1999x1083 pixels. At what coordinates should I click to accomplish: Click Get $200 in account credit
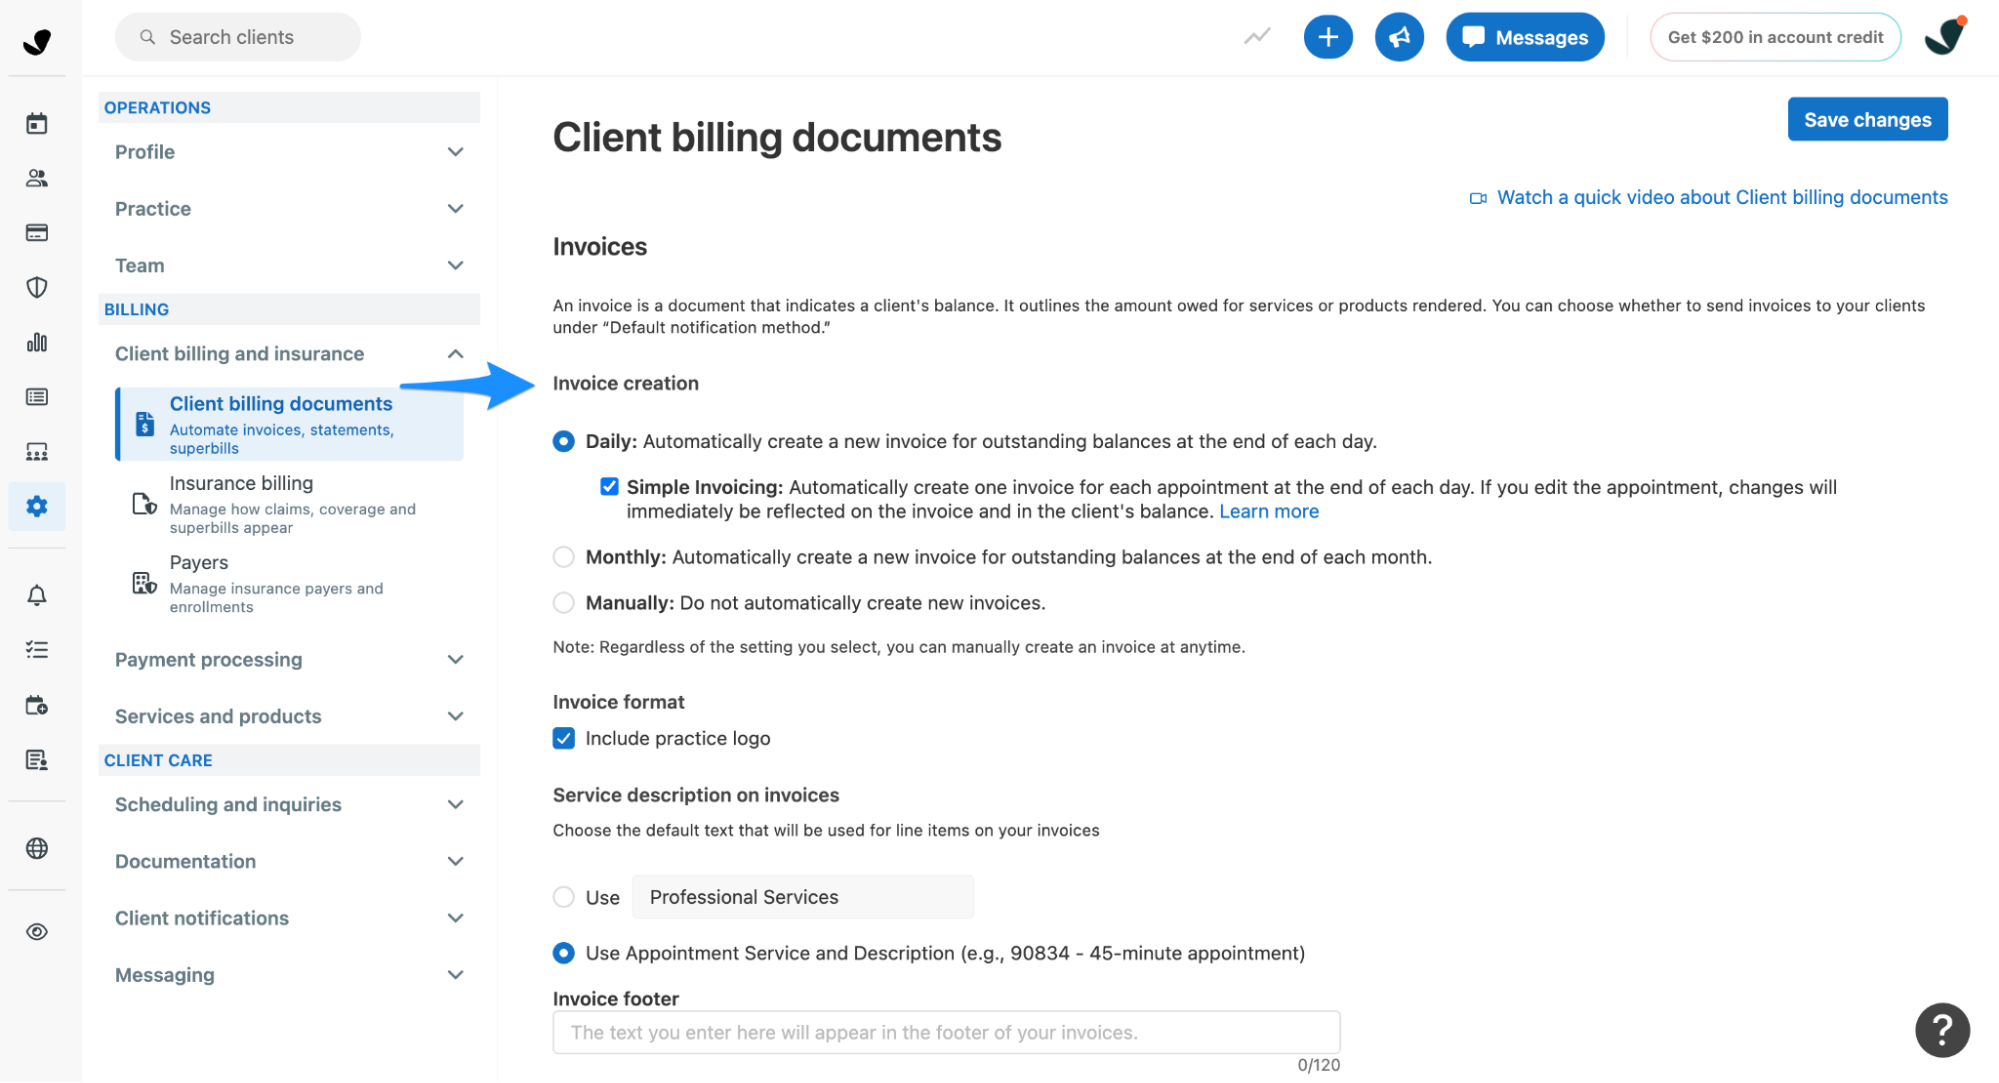pos(1775,37)
